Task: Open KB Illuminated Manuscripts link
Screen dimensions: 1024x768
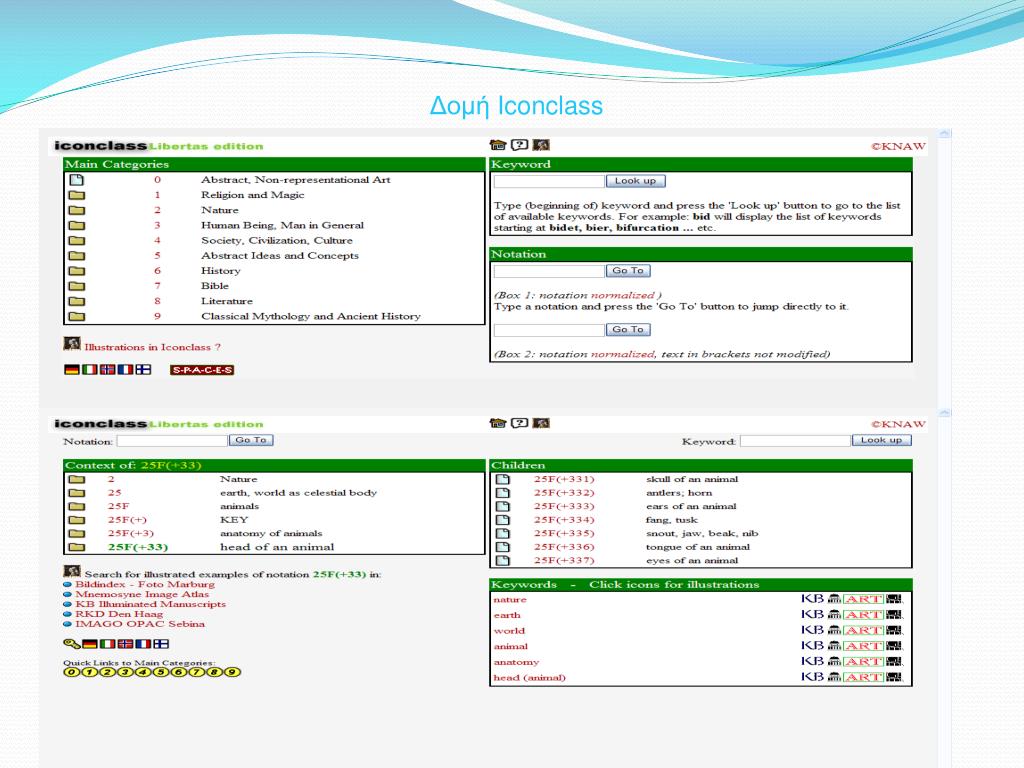Action: tap(151, 604)
